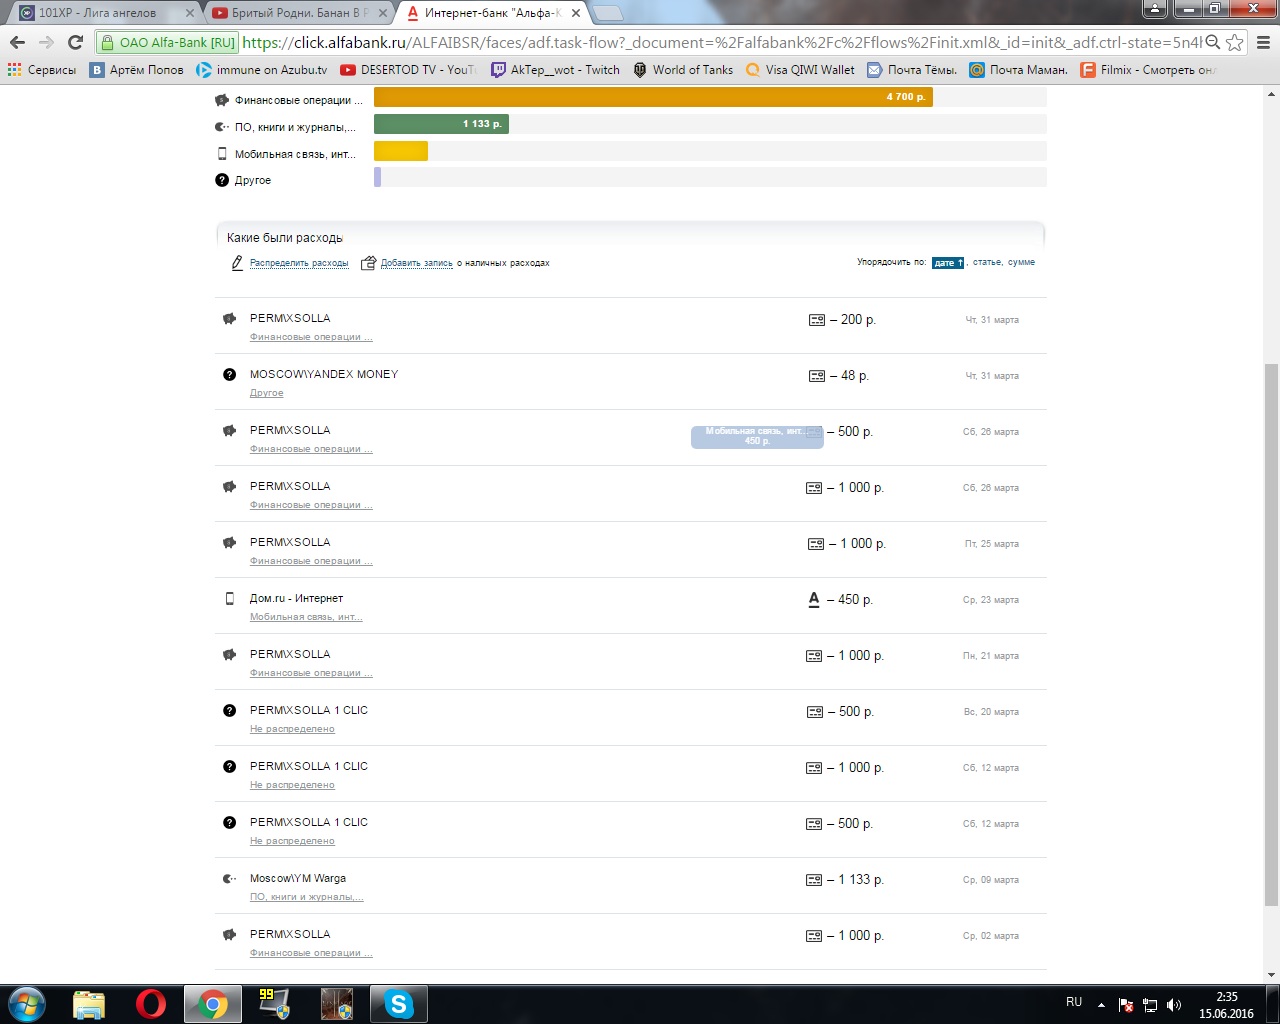1280x1024 pixels.
Task: Reload the page with the refresh icon
Action: coord(75,42)
